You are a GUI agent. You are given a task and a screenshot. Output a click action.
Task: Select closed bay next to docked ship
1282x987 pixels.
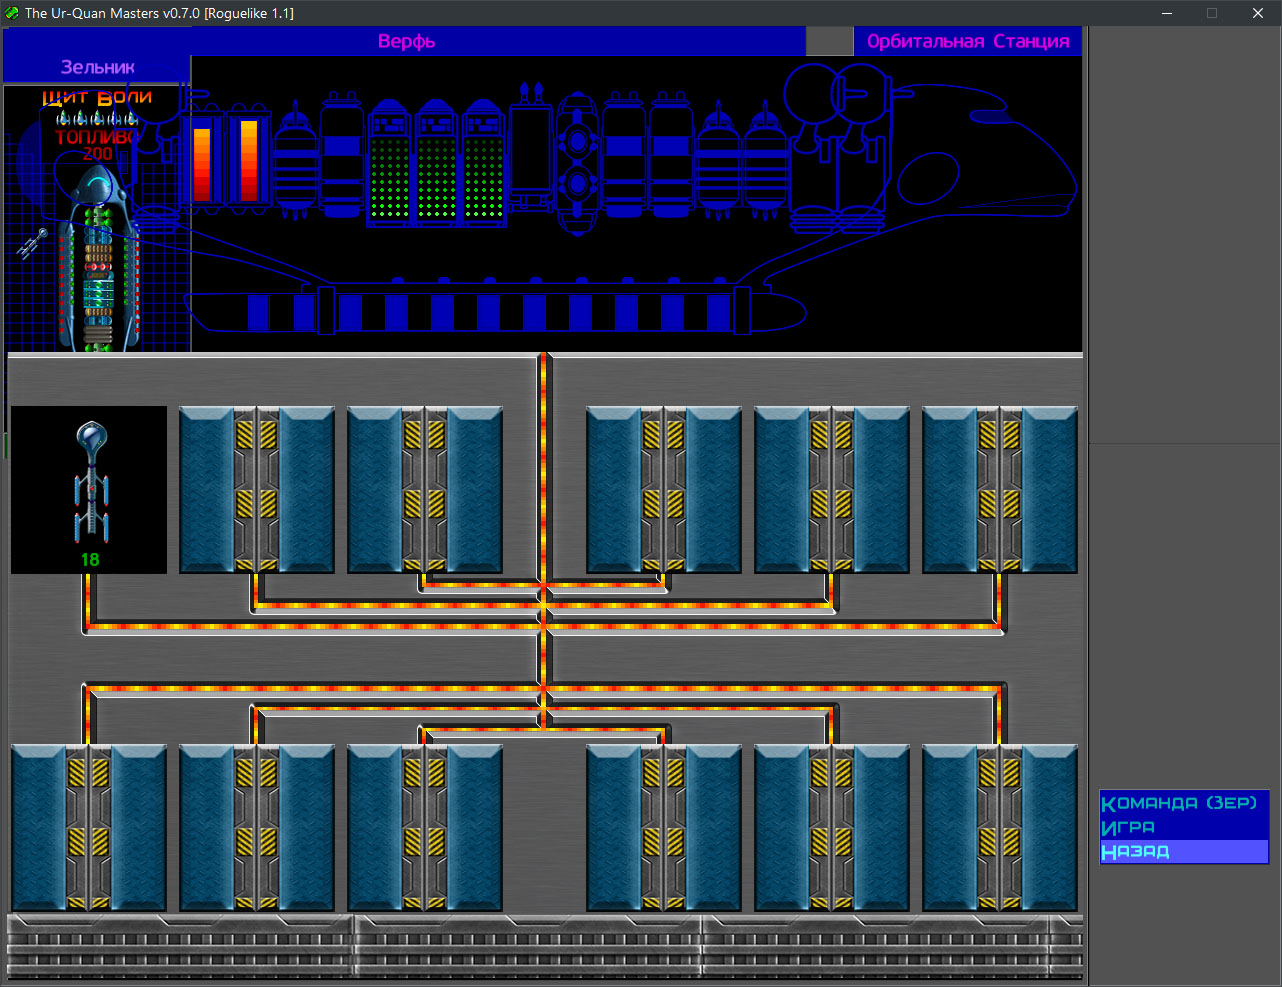click(257, 490)
